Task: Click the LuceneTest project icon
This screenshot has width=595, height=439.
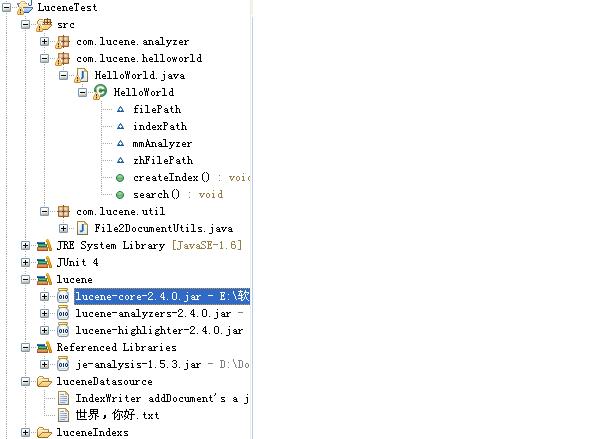Action: [25, 7]
